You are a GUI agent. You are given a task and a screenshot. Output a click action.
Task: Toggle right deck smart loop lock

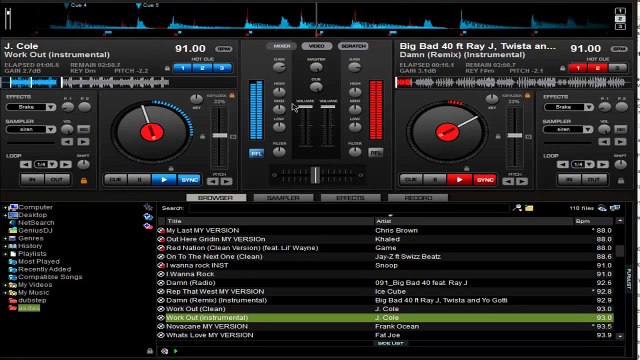tap(621, 180)
